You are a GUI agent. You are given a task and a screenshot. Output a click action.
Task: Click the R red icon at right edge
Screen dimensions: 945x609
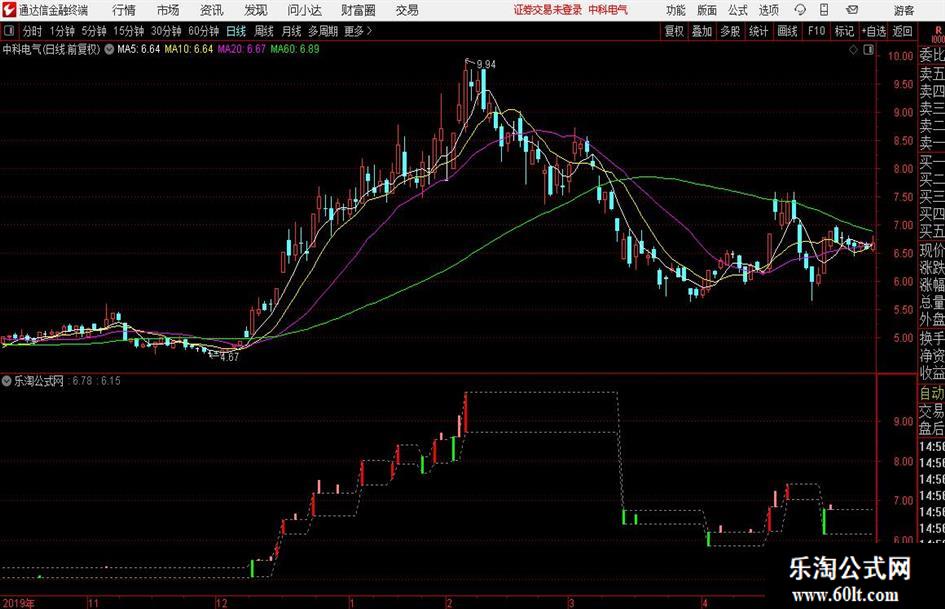tap(938, 31)
